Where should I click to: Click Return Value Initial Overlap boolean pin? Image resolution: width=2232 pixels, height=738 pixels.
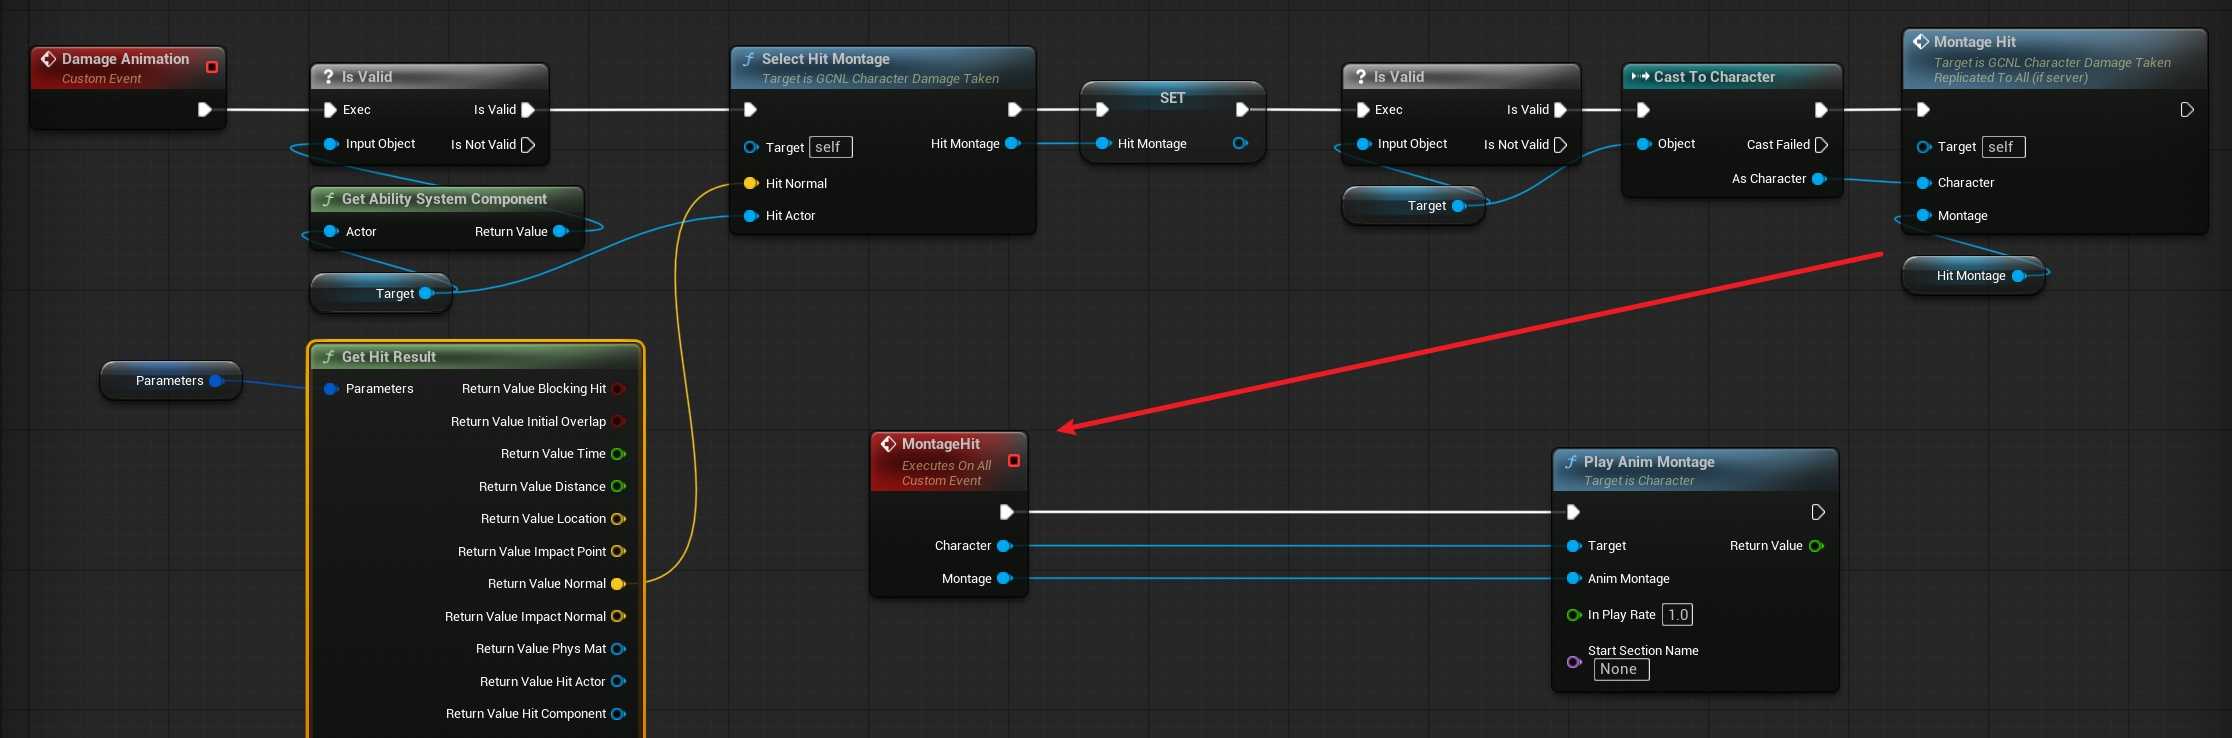pos(618,422)
